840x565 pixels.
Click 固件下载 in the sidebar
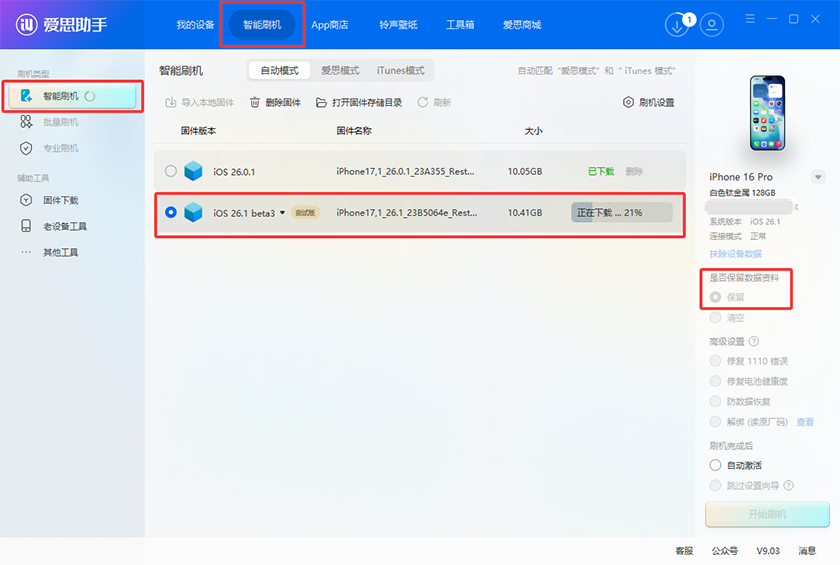[59, 200]
